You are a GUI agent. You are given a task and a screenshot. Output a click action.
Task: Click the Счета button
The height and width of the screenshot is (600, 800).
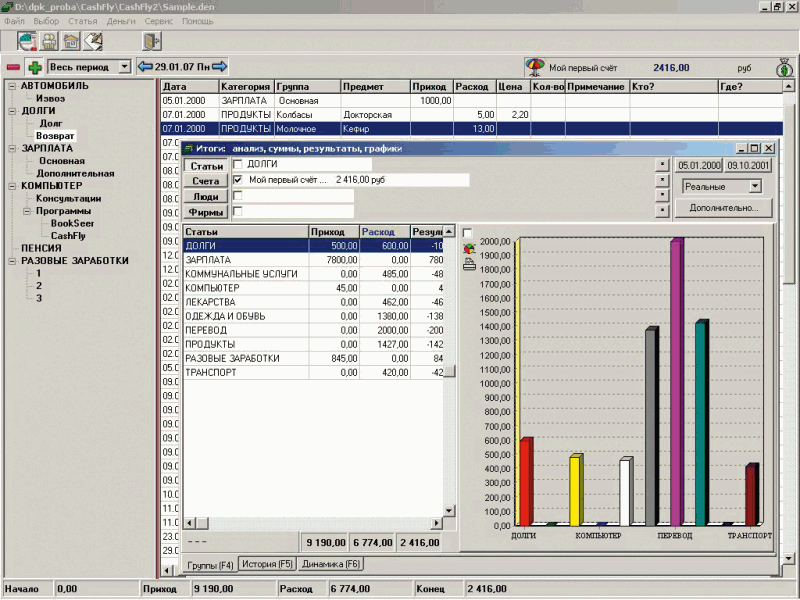pyautogui.click(x=206, y=181)
